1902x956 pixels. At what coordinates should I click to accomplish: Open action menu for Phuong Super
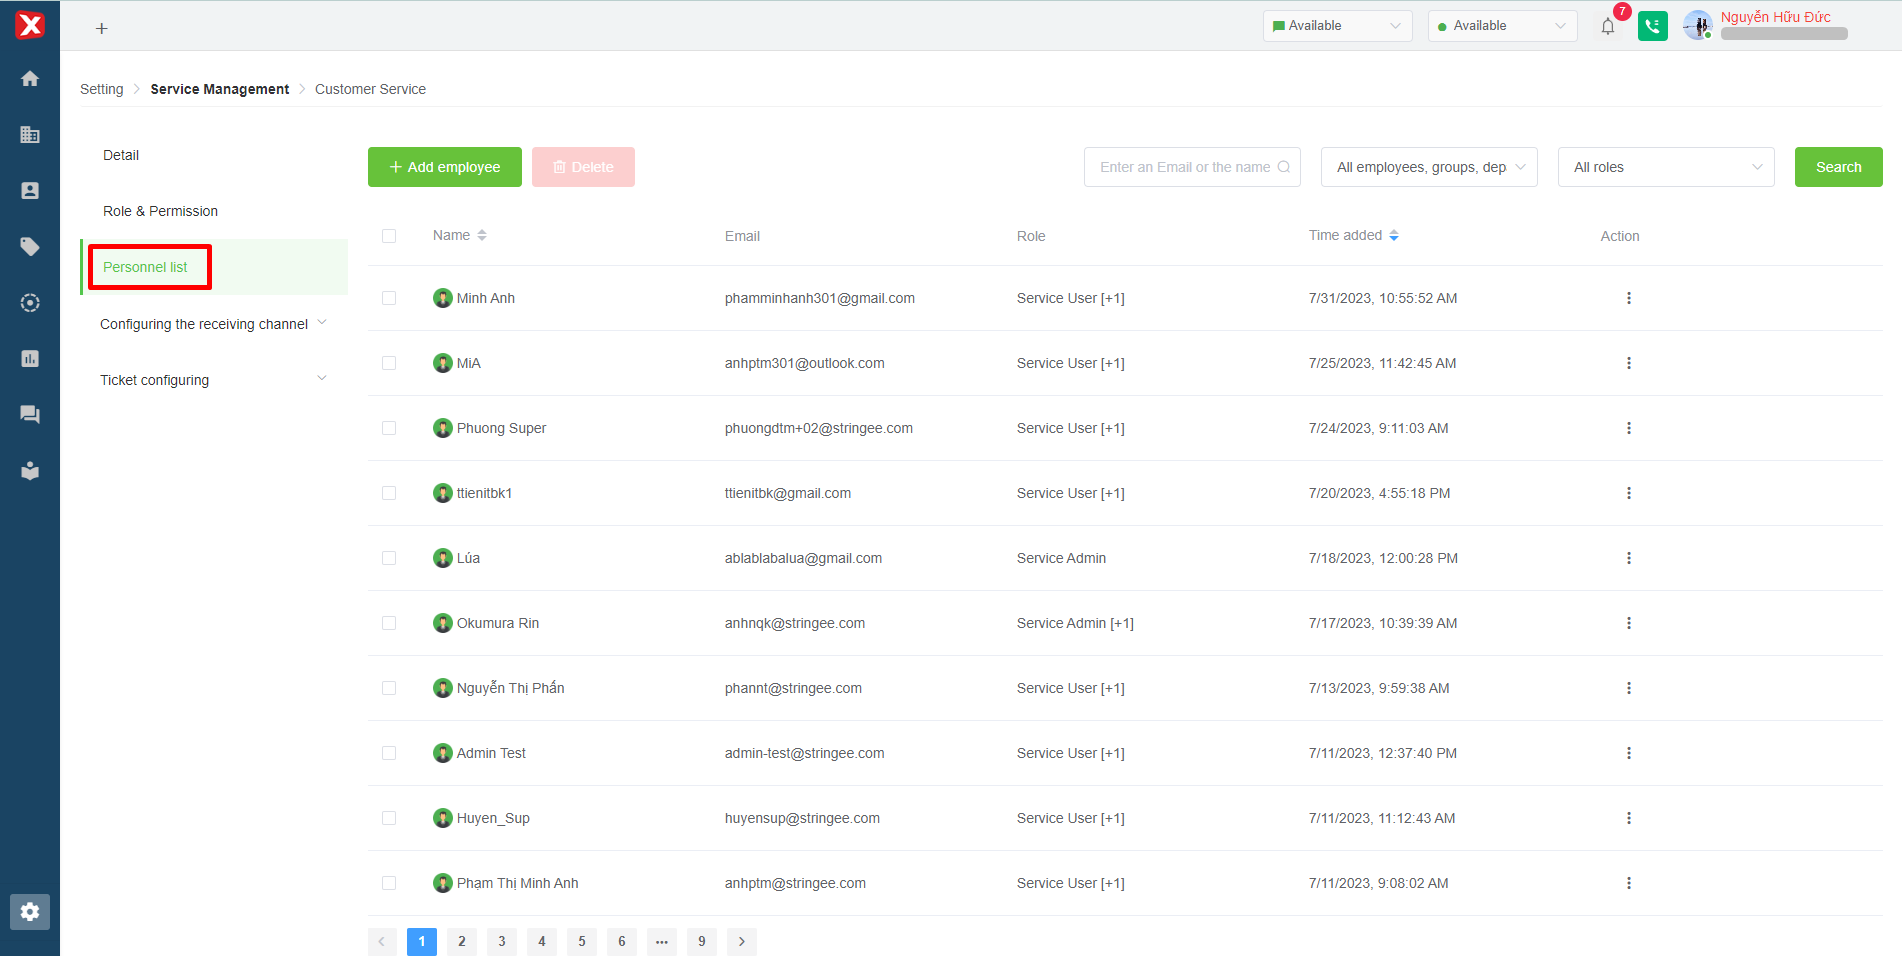(x=1629, y=428)
